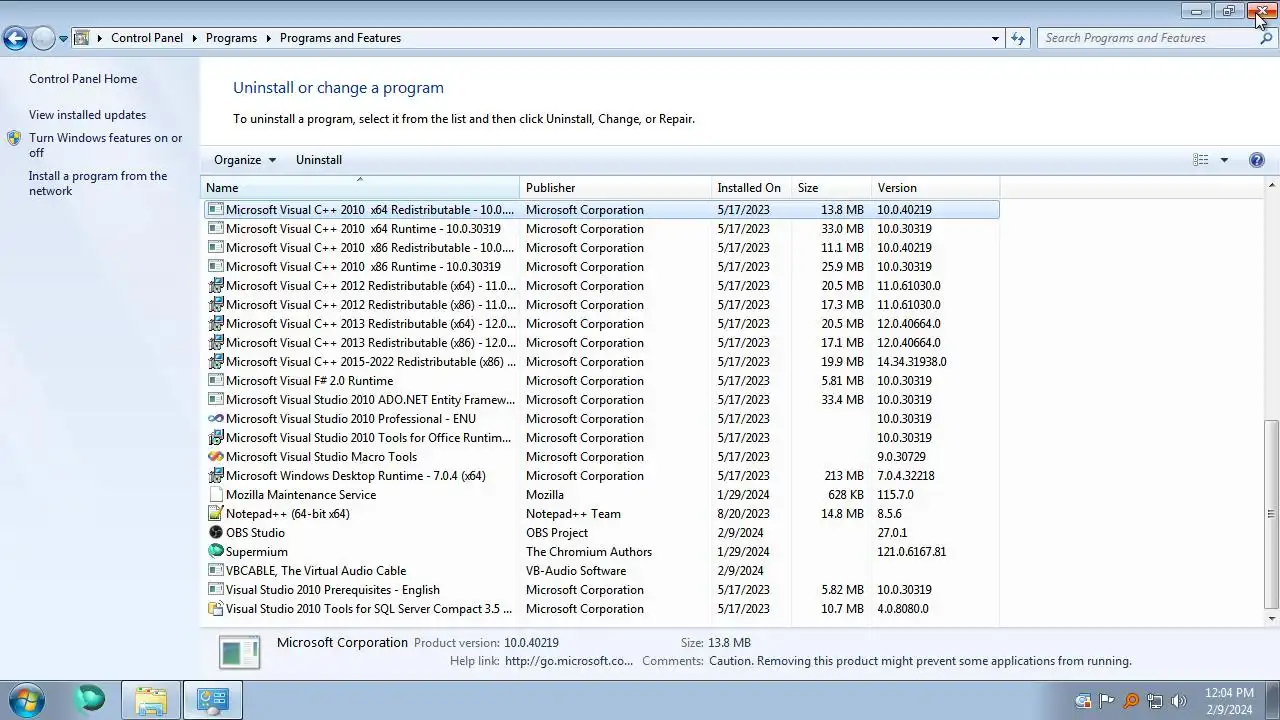Click the volume speaker tray icon

point(1178,701)
